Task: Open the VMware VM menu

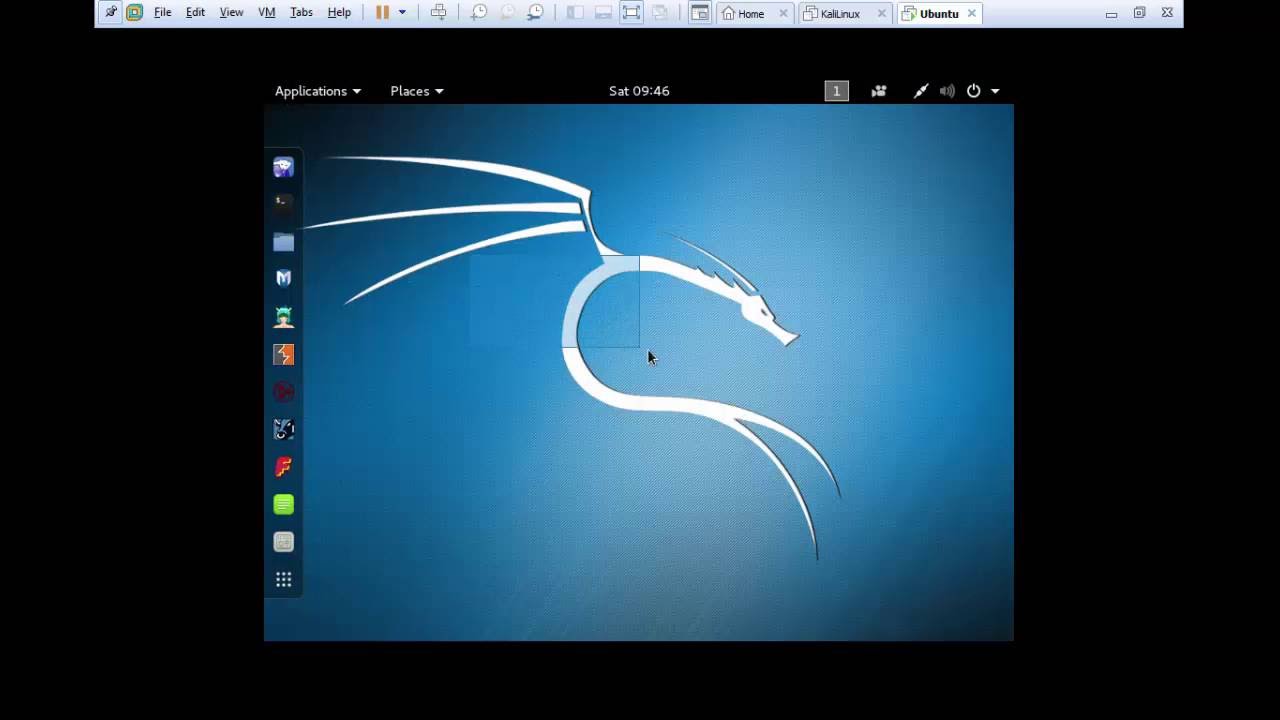Action: (267, 13)
